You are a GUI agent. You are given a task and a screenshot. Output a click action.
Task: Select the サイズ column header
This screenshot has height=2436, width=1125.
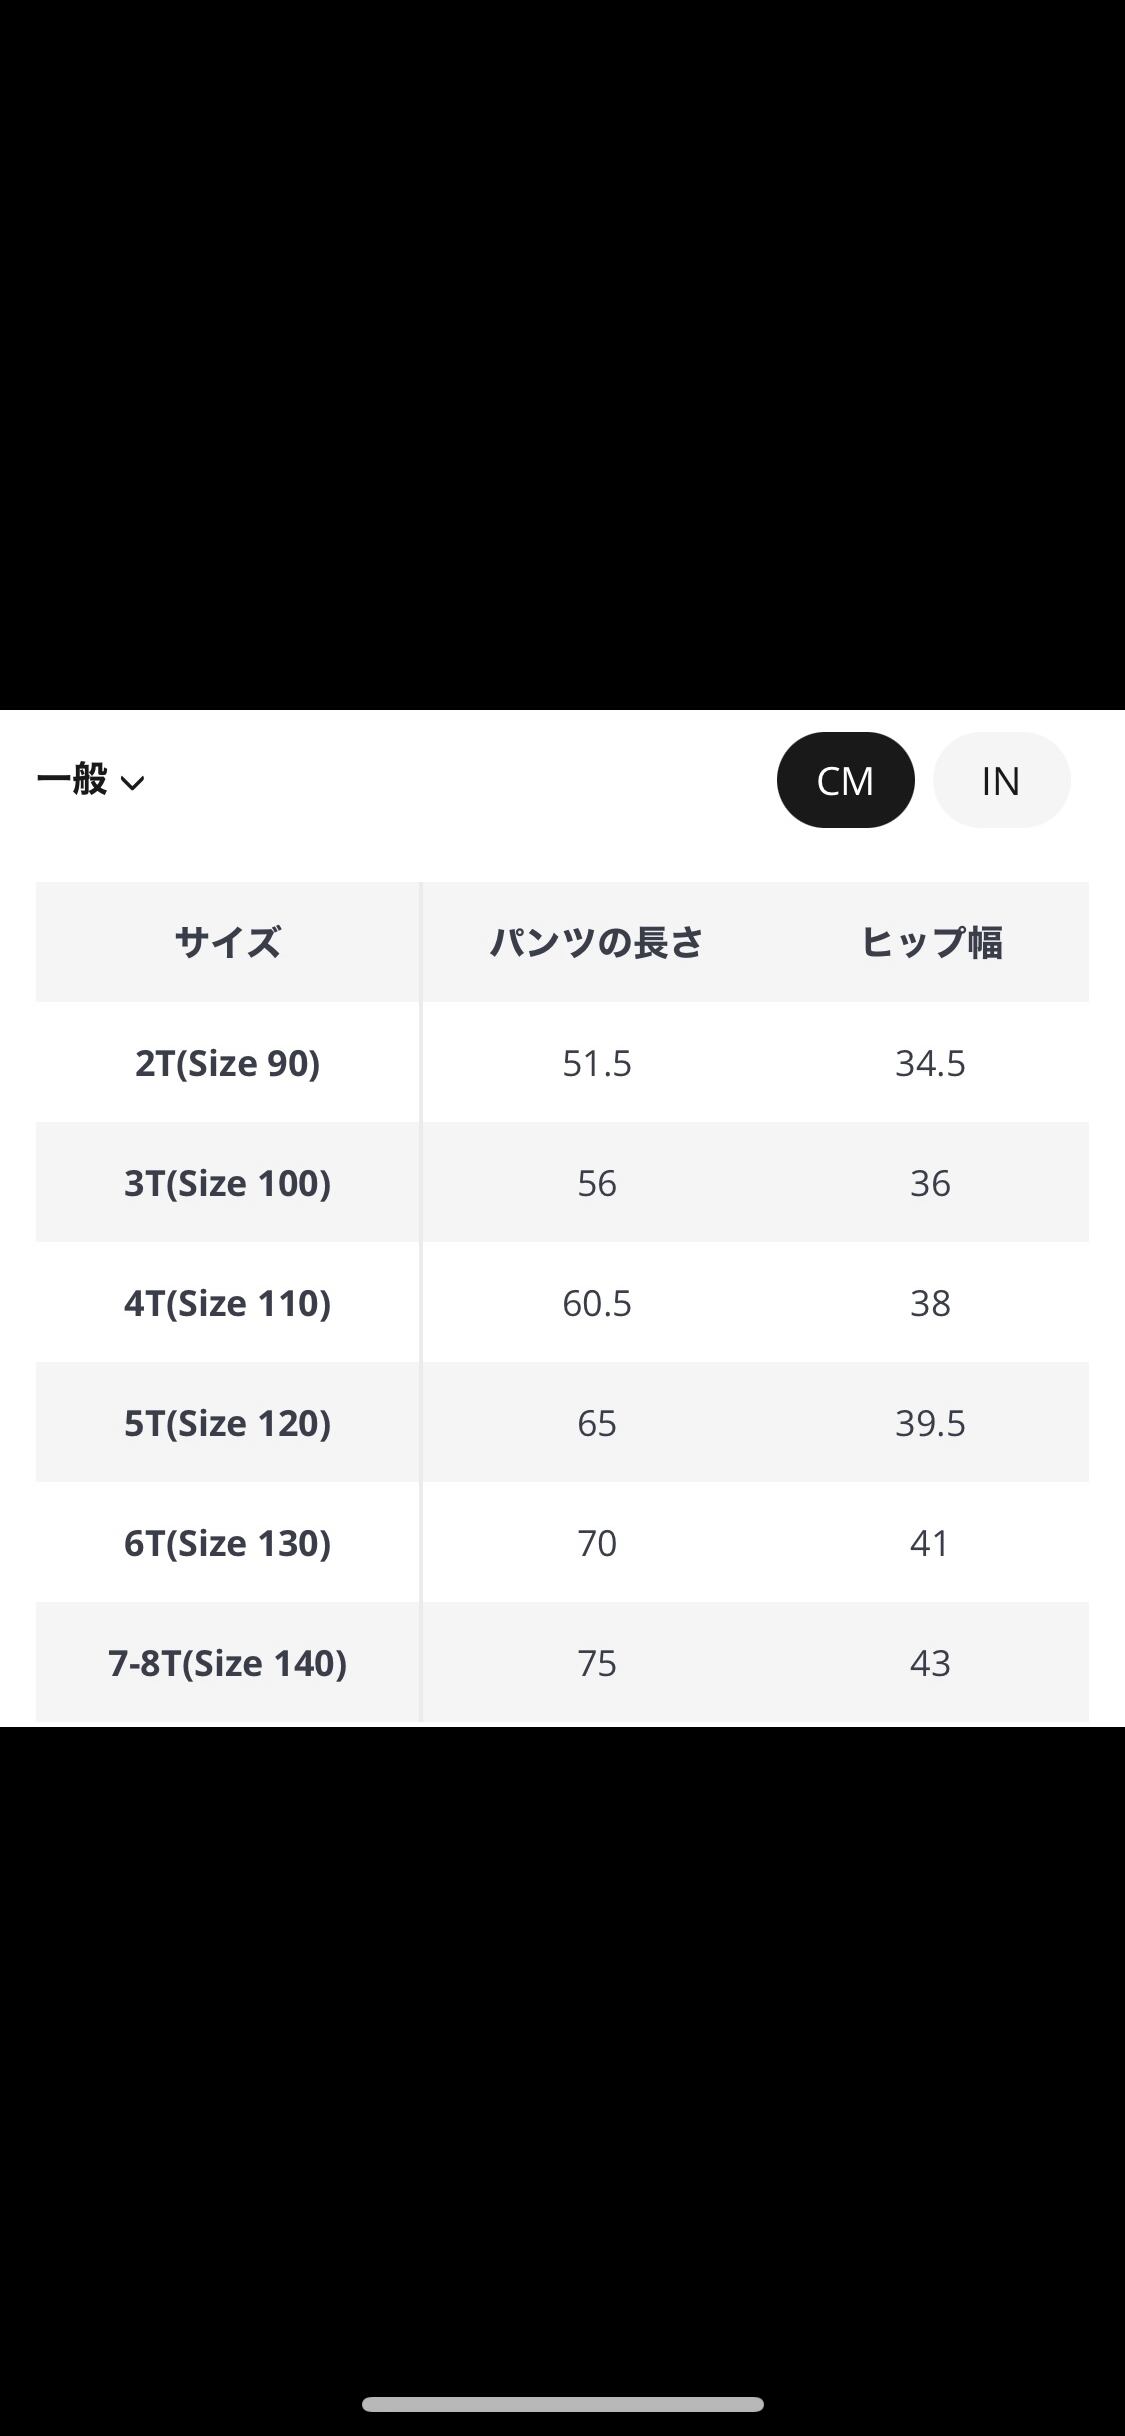coord(228,942)
